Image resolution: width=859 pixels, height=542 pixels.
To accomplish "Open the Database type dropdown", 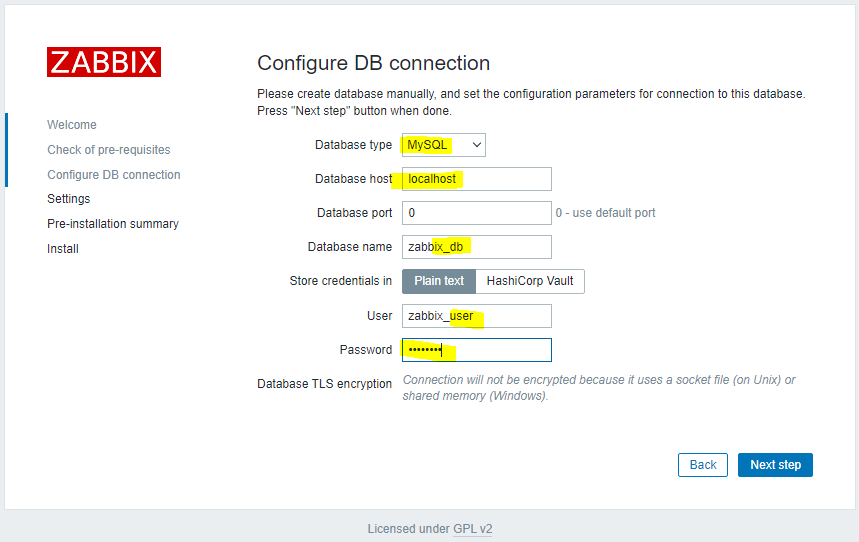I will tap(444, 145).
